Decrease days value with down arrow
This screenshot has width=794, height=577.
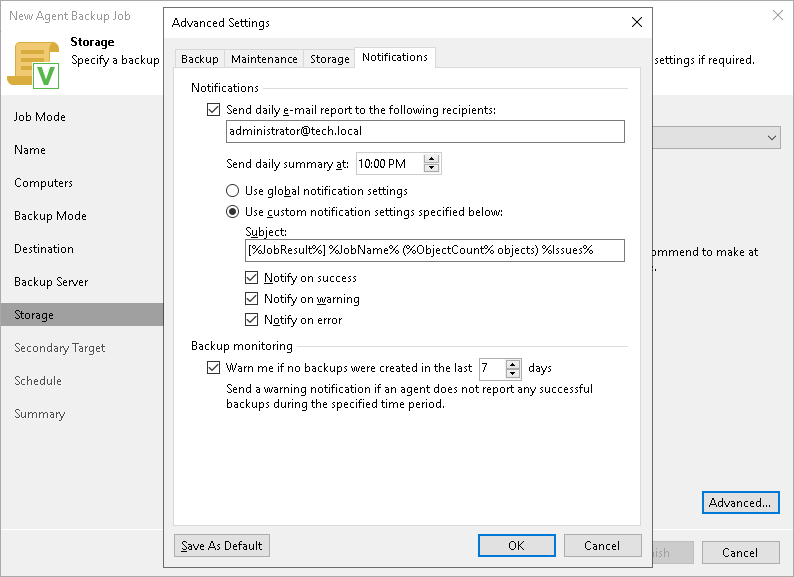[x=513, y=373]
